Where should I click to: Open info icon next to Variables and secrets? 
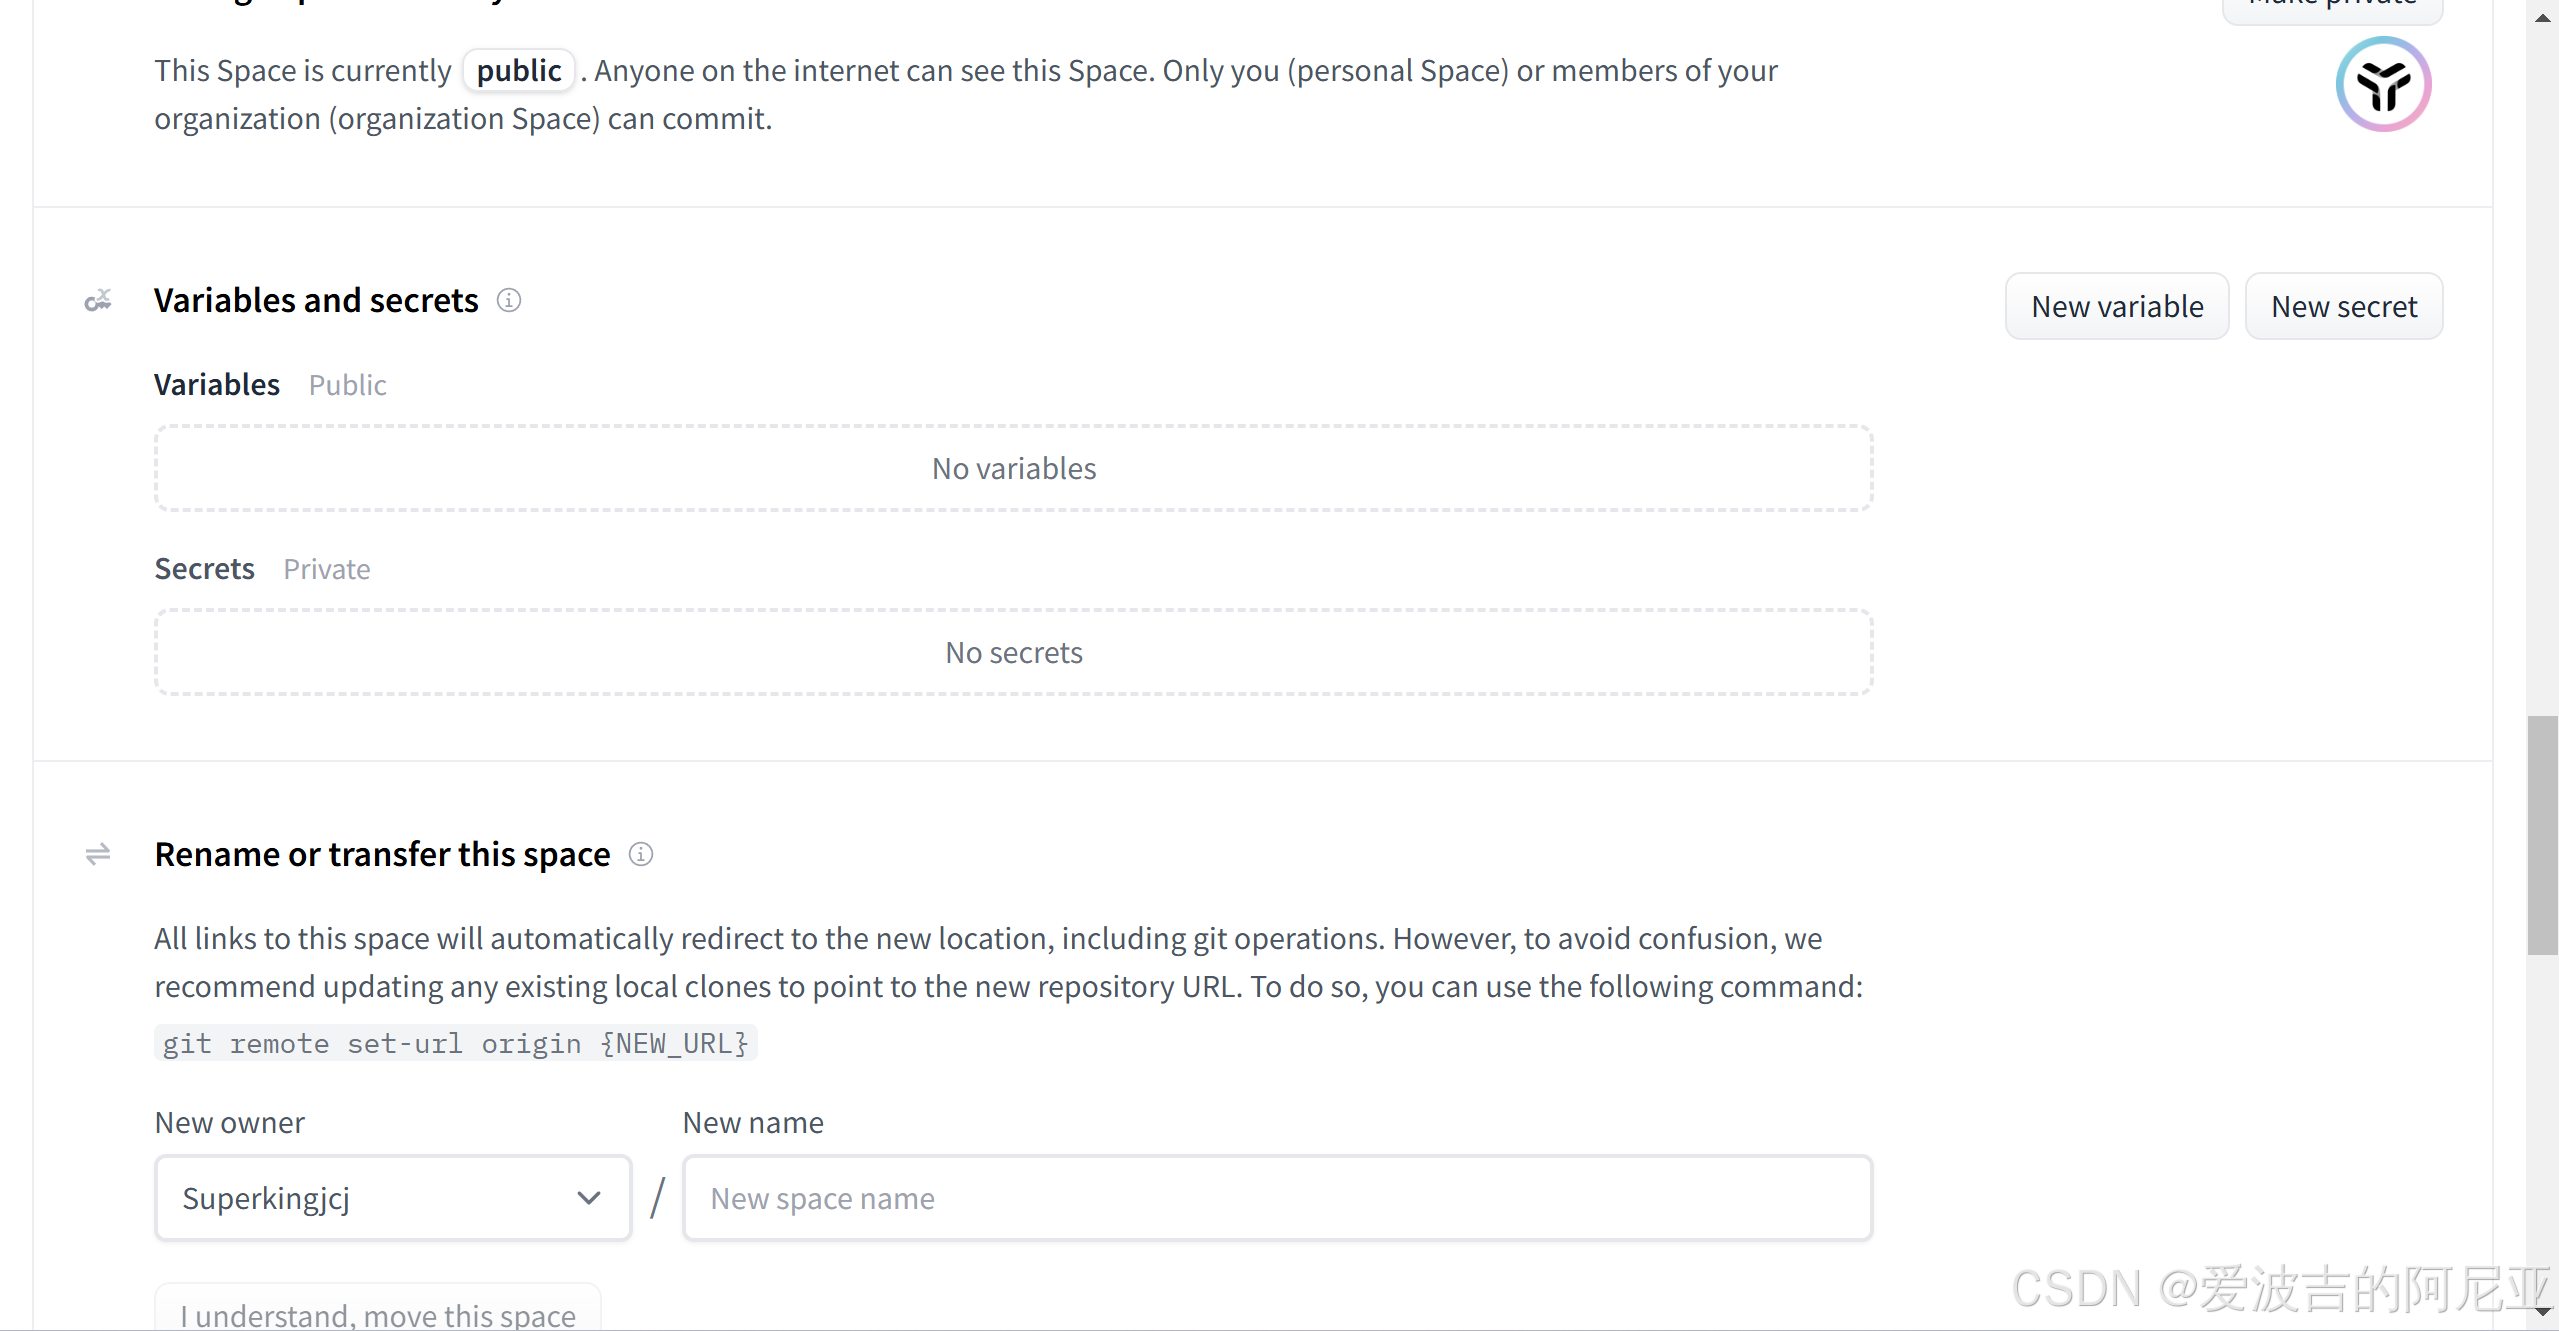click(x=509, y=301)
